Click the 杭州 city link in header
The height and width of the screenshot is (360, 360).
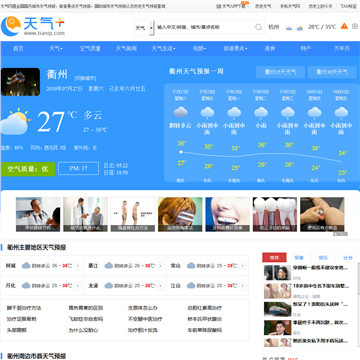coord(274,27)
